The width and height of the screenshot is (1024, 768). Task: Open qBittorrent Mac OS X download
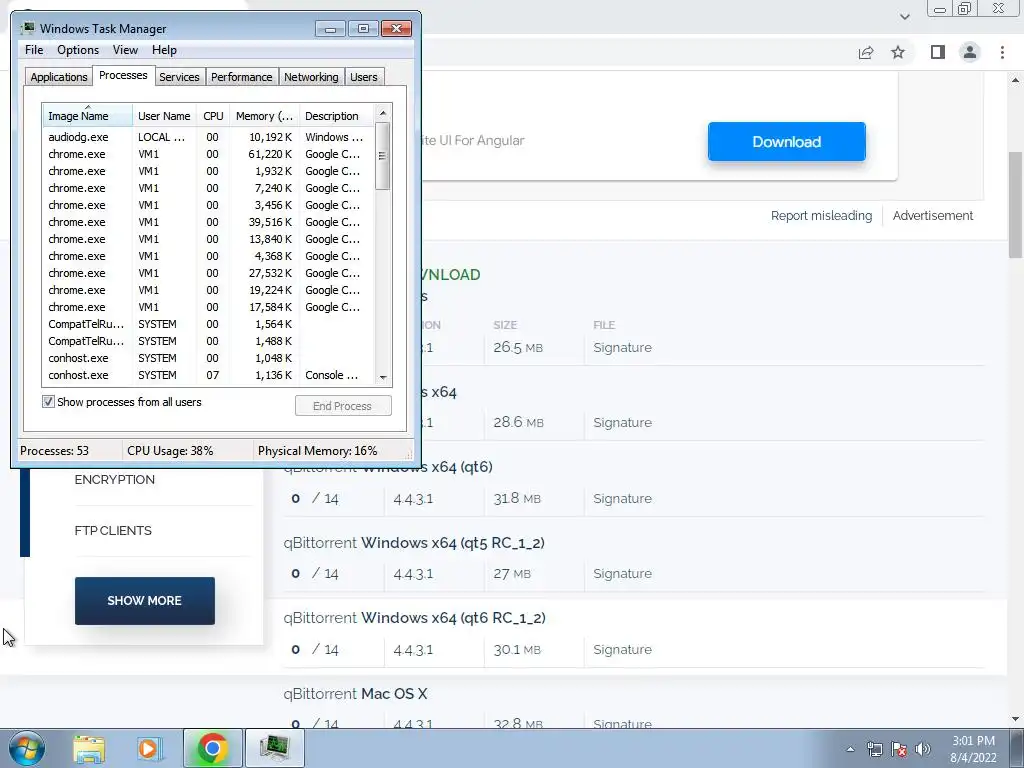[x=355, y=694]
